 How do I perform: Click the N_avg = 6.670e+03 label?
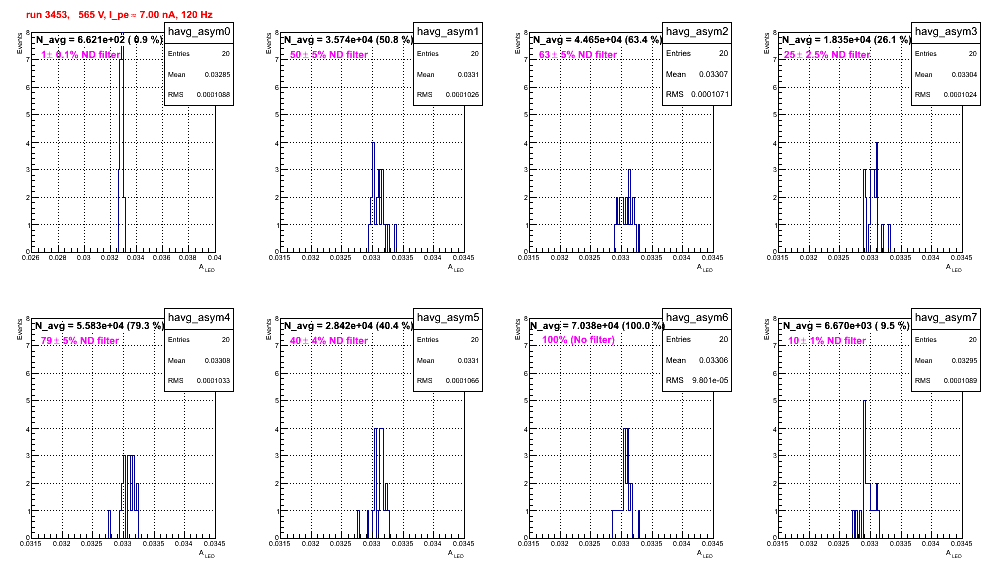tap(845, 326)
